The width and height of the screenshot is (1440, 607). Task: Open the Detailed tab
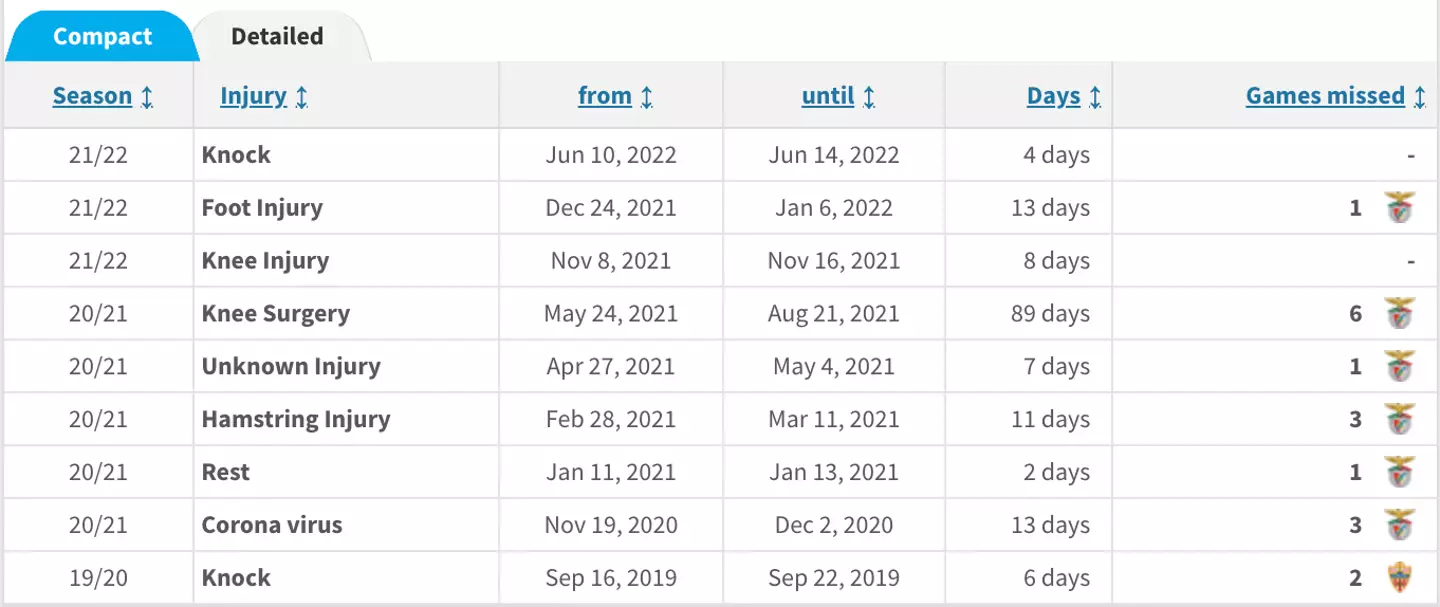coord(277,37)
